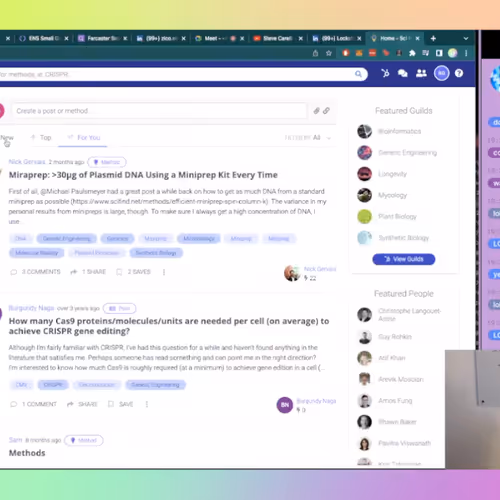Open more options on Miraprep post
This screenshot has height=500, width=500.
164,272
